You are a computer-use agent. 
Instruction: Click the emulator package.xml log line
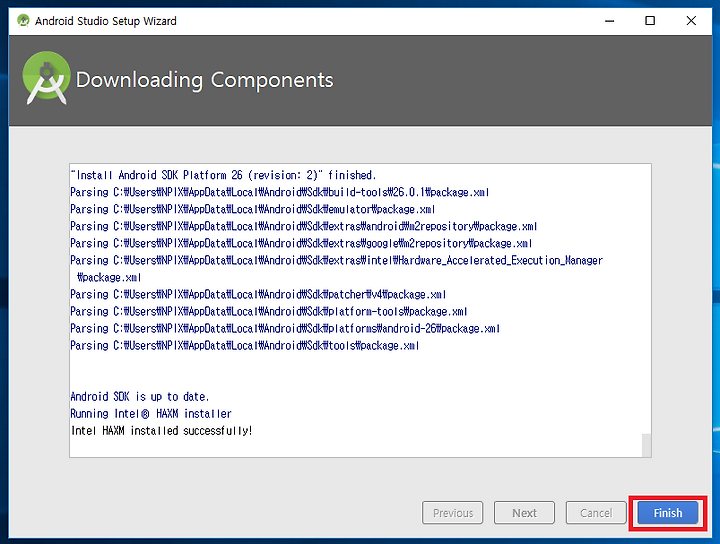tap(253, 209)
